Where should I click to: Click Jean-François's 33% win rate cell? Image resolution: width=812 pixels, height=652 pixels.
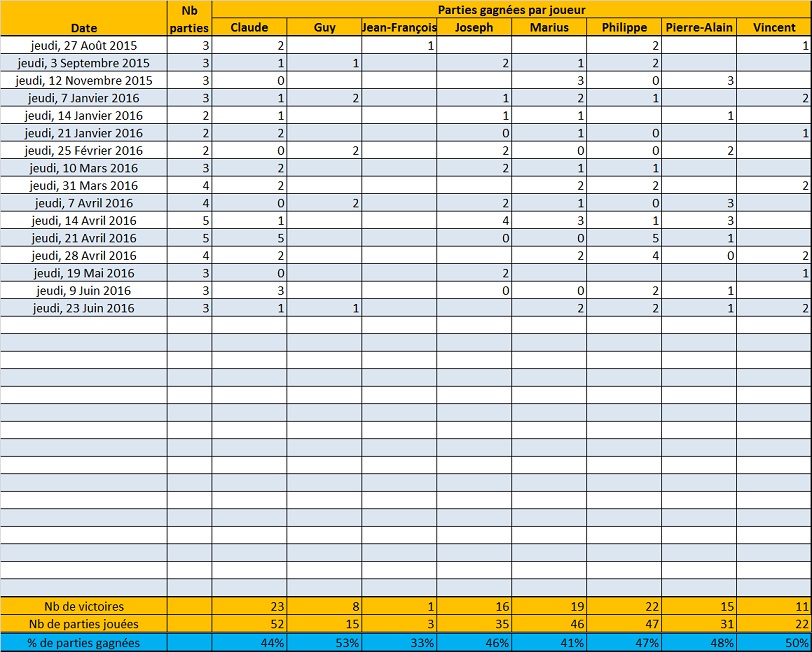[x=399, y=643]
